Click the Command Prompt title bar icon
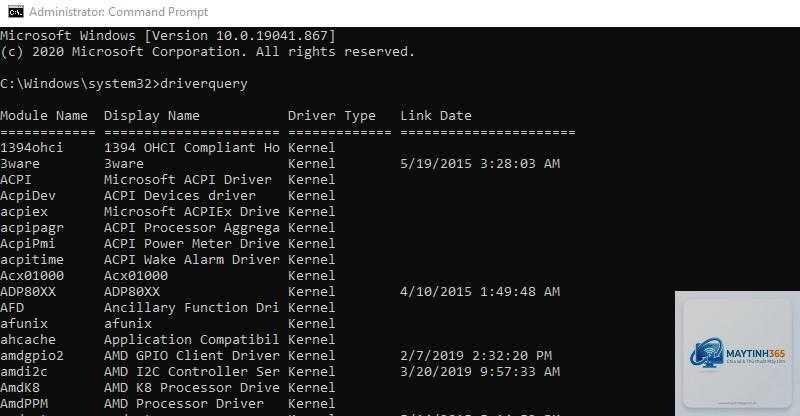The height and width of the screenshot is (416, 800). pyautogui.click(x=16, y=12)
